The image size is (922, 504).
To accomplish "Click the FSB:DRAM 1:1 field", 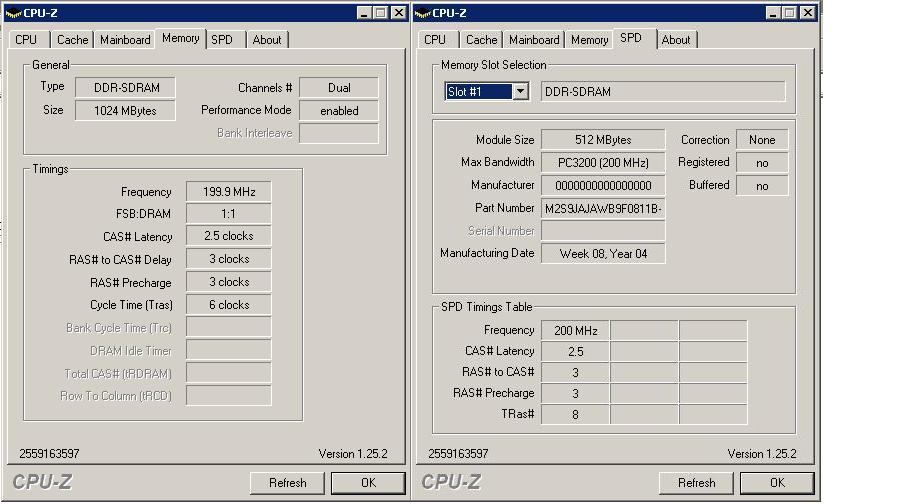I will tap(229, 213).
